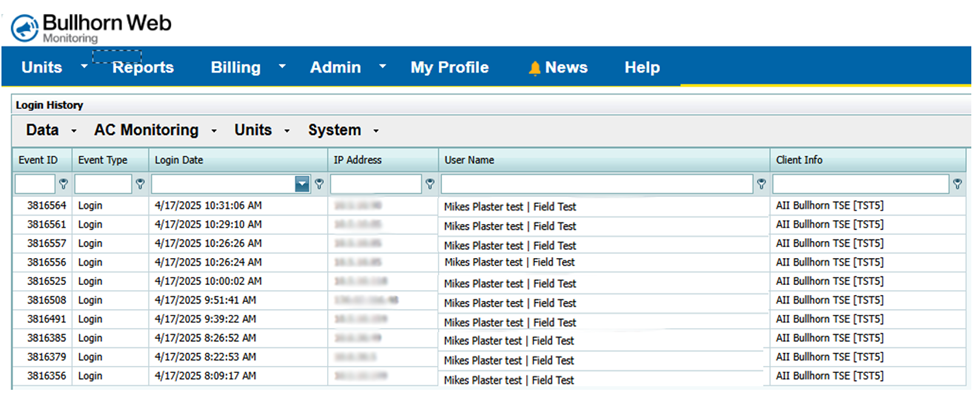Click login date 4/17/2025 10:00:02 AM
The image size is (975, 412).
click(x=208, y=281)
